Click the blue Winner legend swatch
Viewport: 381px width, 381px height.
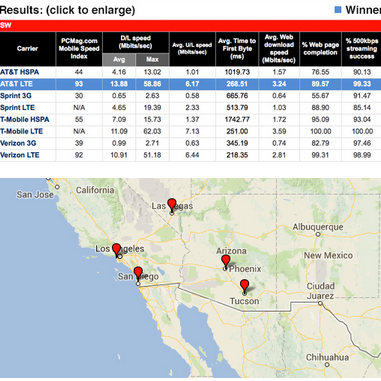click(x=338, y=10)
